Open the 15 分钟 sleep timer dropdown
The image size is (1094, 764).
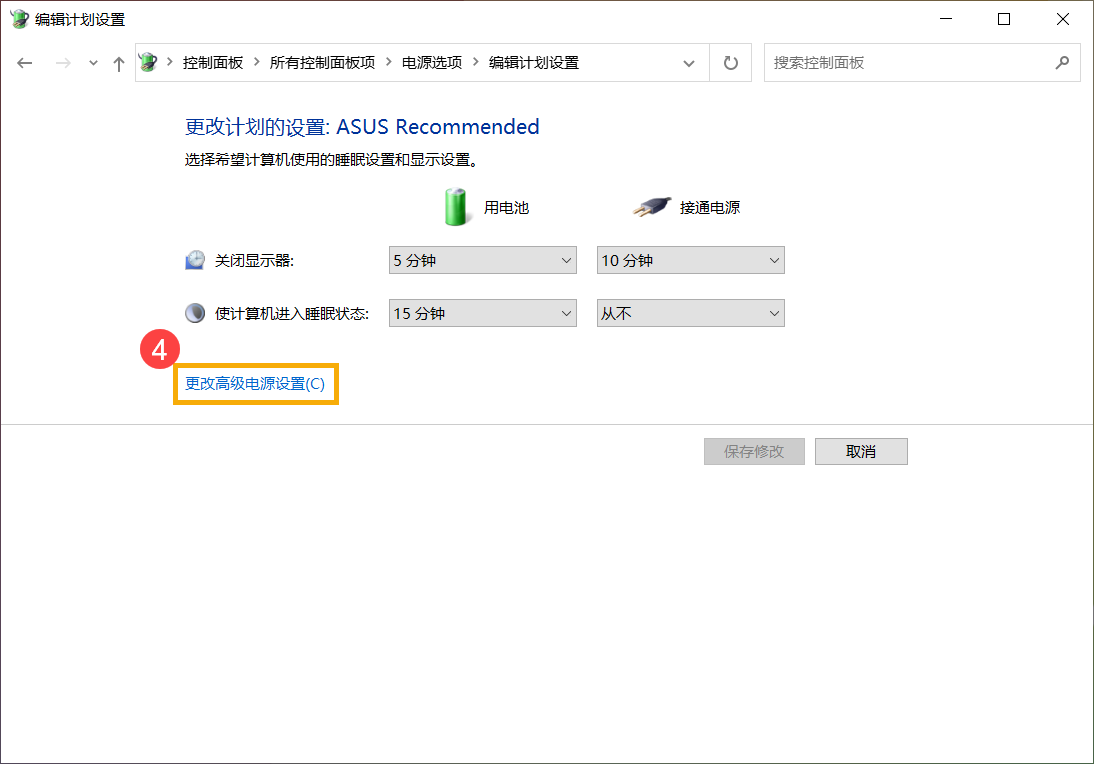tap(482, 312)
